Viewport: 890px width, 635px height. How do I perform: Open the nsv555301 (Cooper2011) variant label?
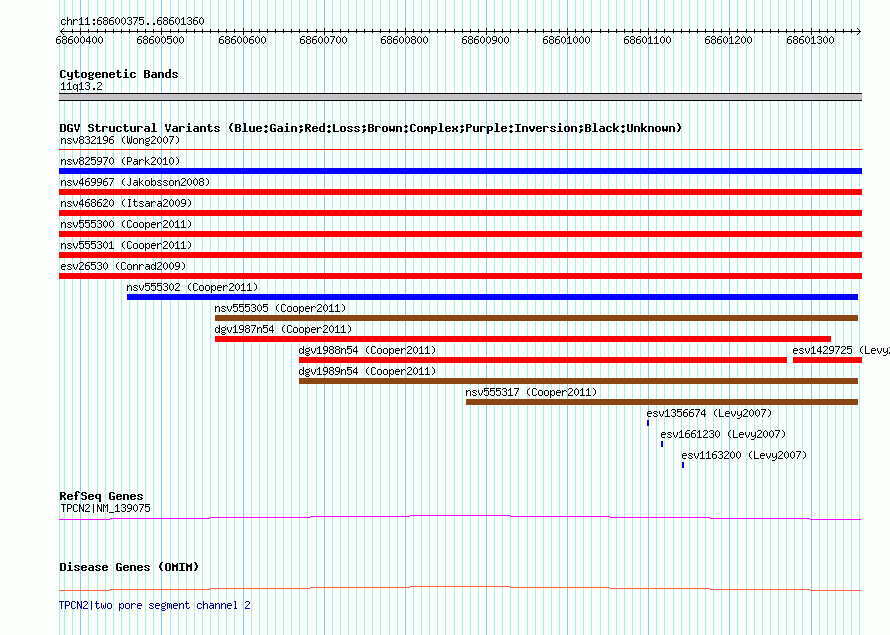(x=126, y=245)
